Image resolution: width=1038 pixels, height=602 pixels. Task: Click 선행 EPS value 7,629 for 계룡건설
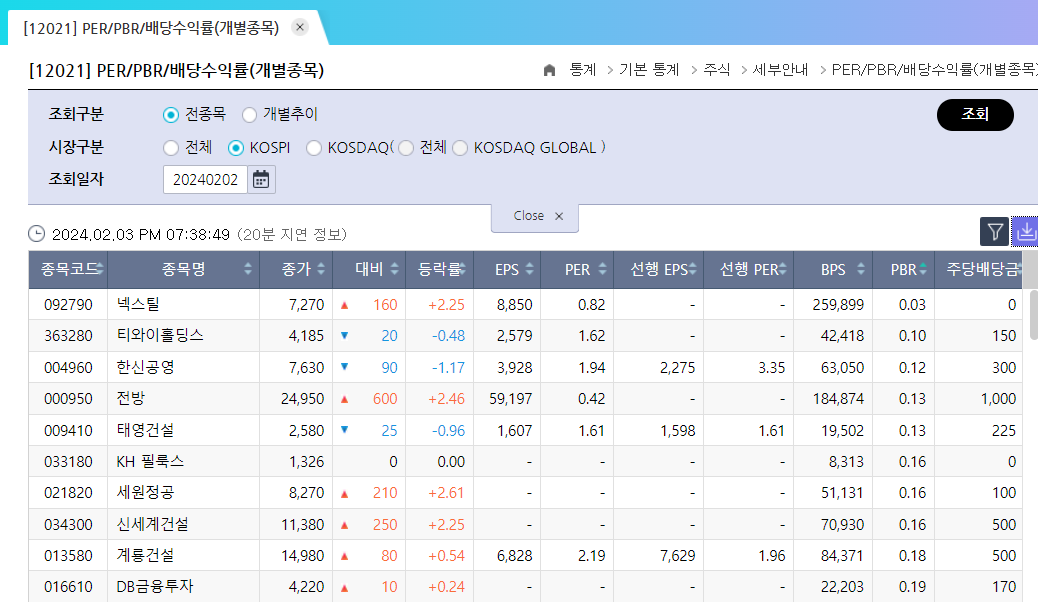[x=678, y=556]
